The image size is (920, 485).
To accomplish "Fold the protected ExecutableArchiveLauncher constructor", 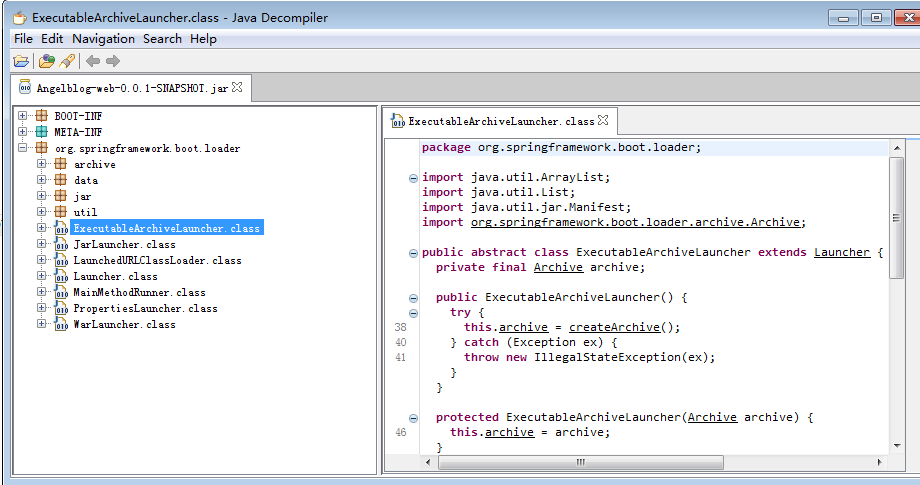I will (413, 418).
